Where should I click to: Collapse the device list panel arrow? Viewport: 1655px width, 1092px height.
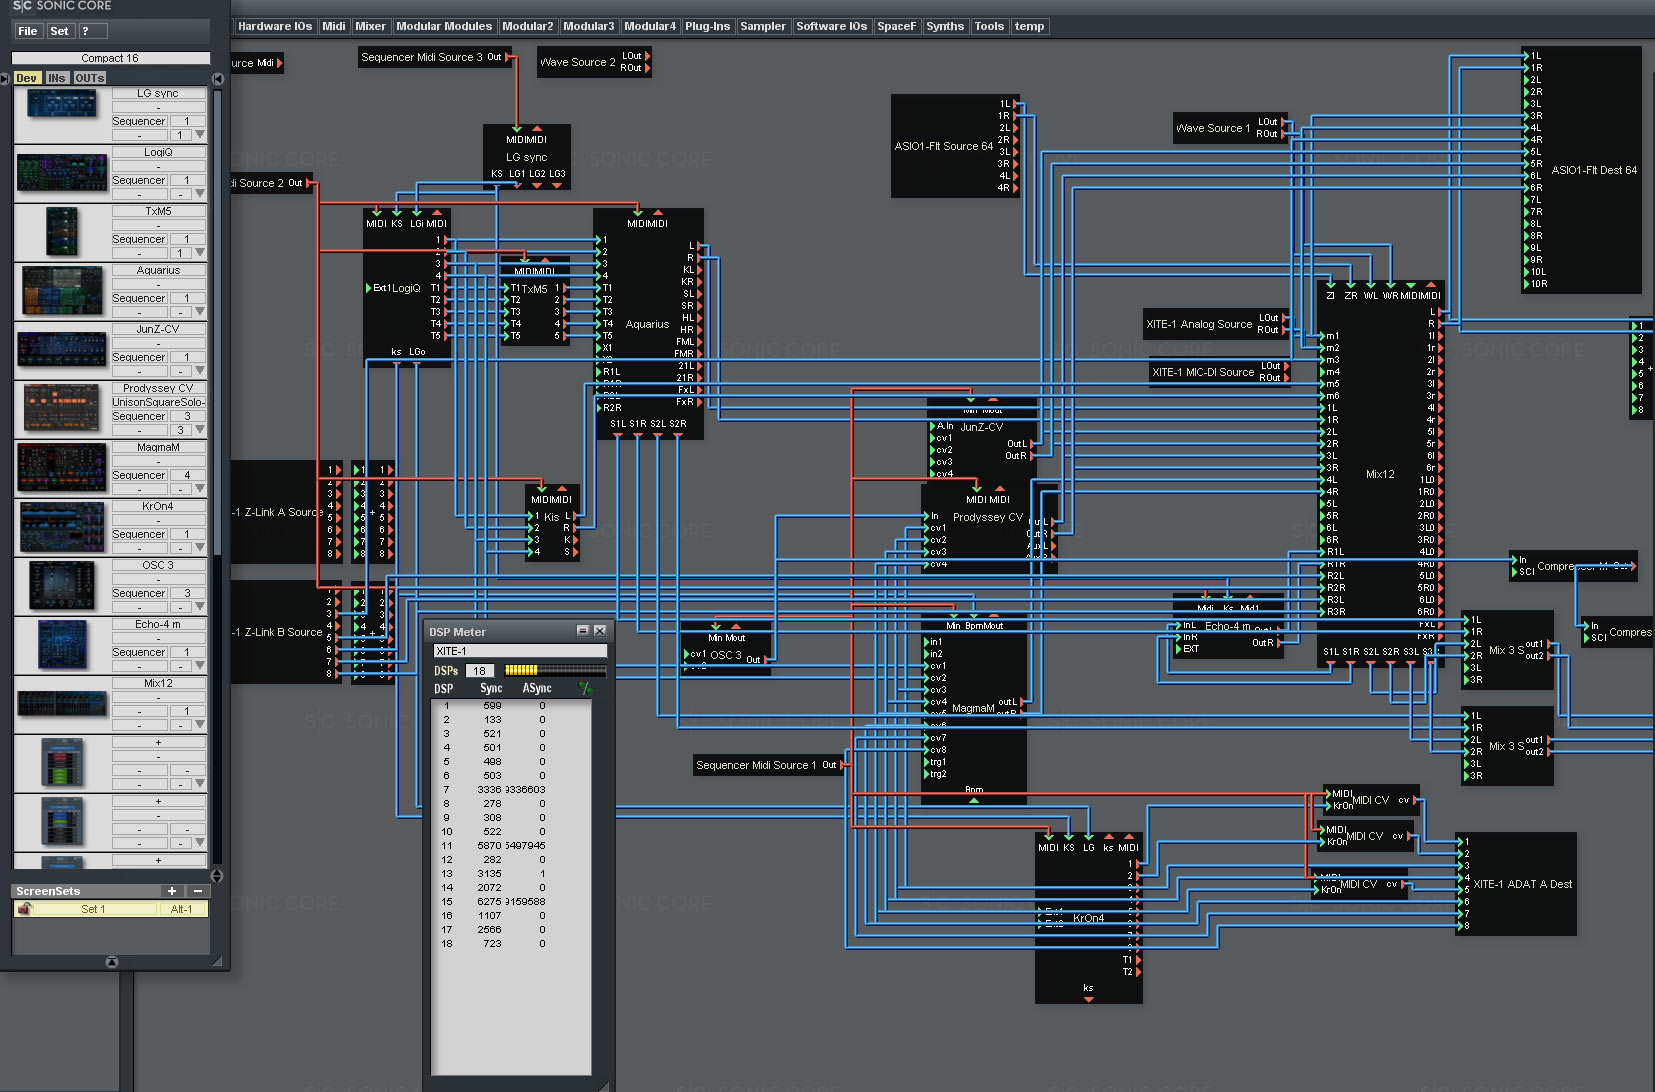[x=218, y=78]
